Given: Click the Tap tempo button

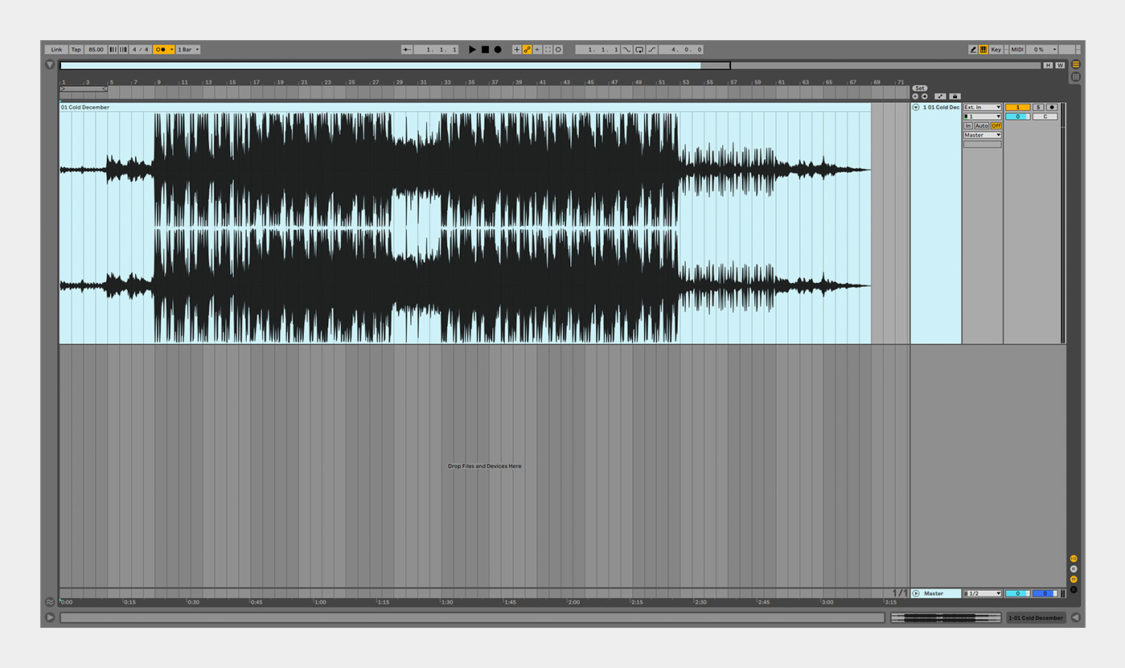Looking at the screenshot, I should pyautogui.click(x=78, y=49).
